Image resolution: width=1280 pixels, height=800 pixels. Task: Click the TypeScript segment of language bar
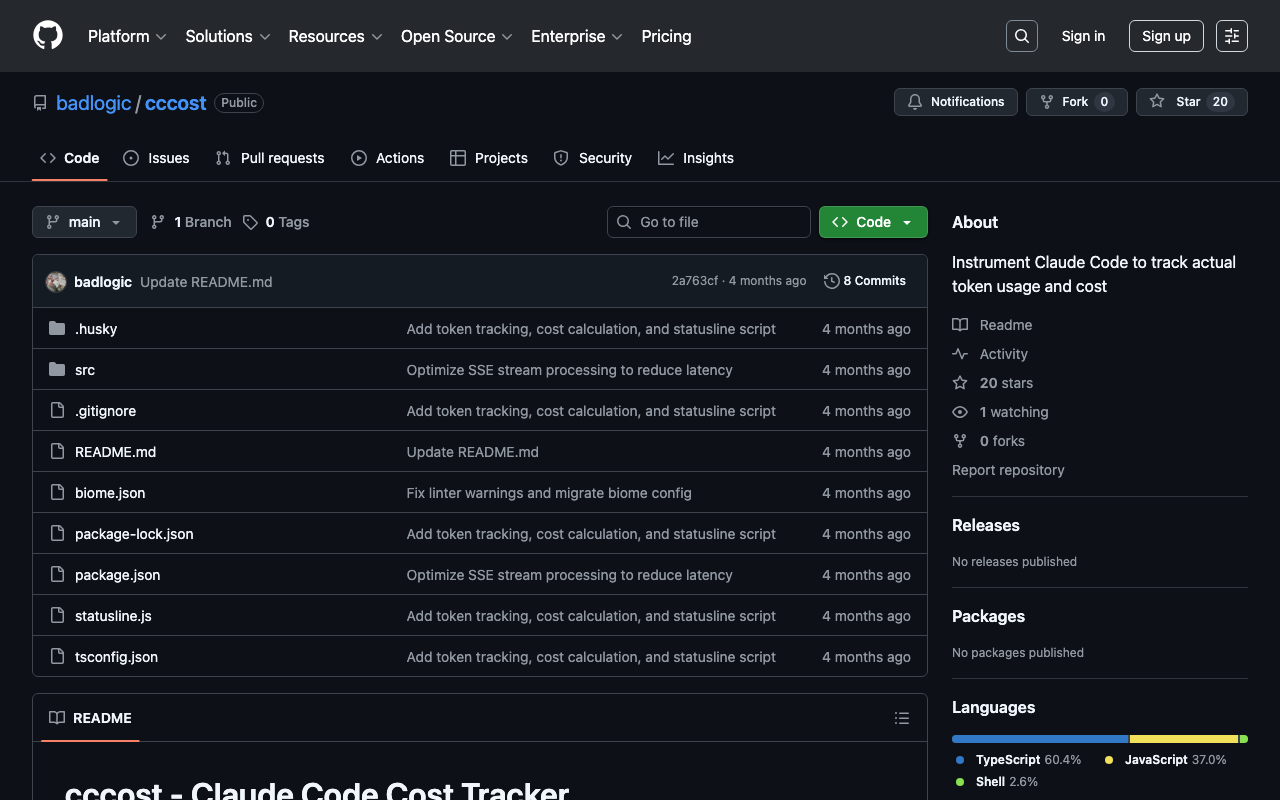tap(1039, 739)
